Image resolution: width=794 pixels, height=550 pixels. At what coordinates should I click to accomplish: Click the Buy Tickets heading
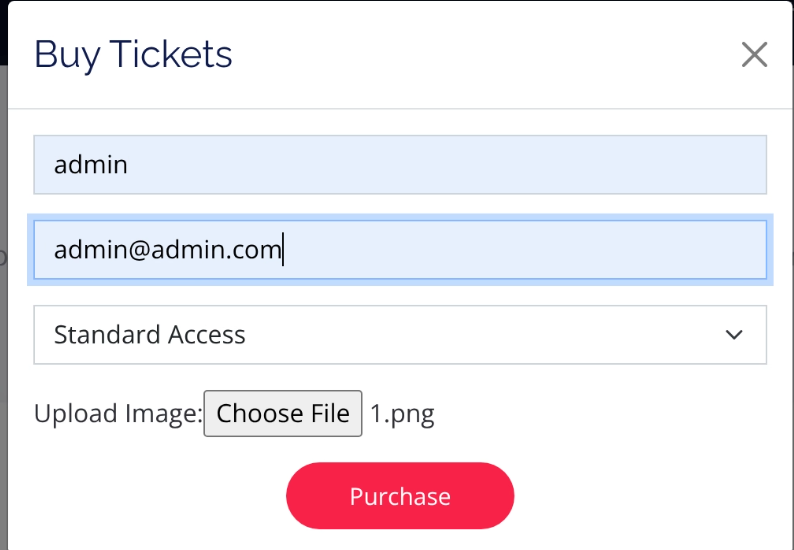pos(133,54)
